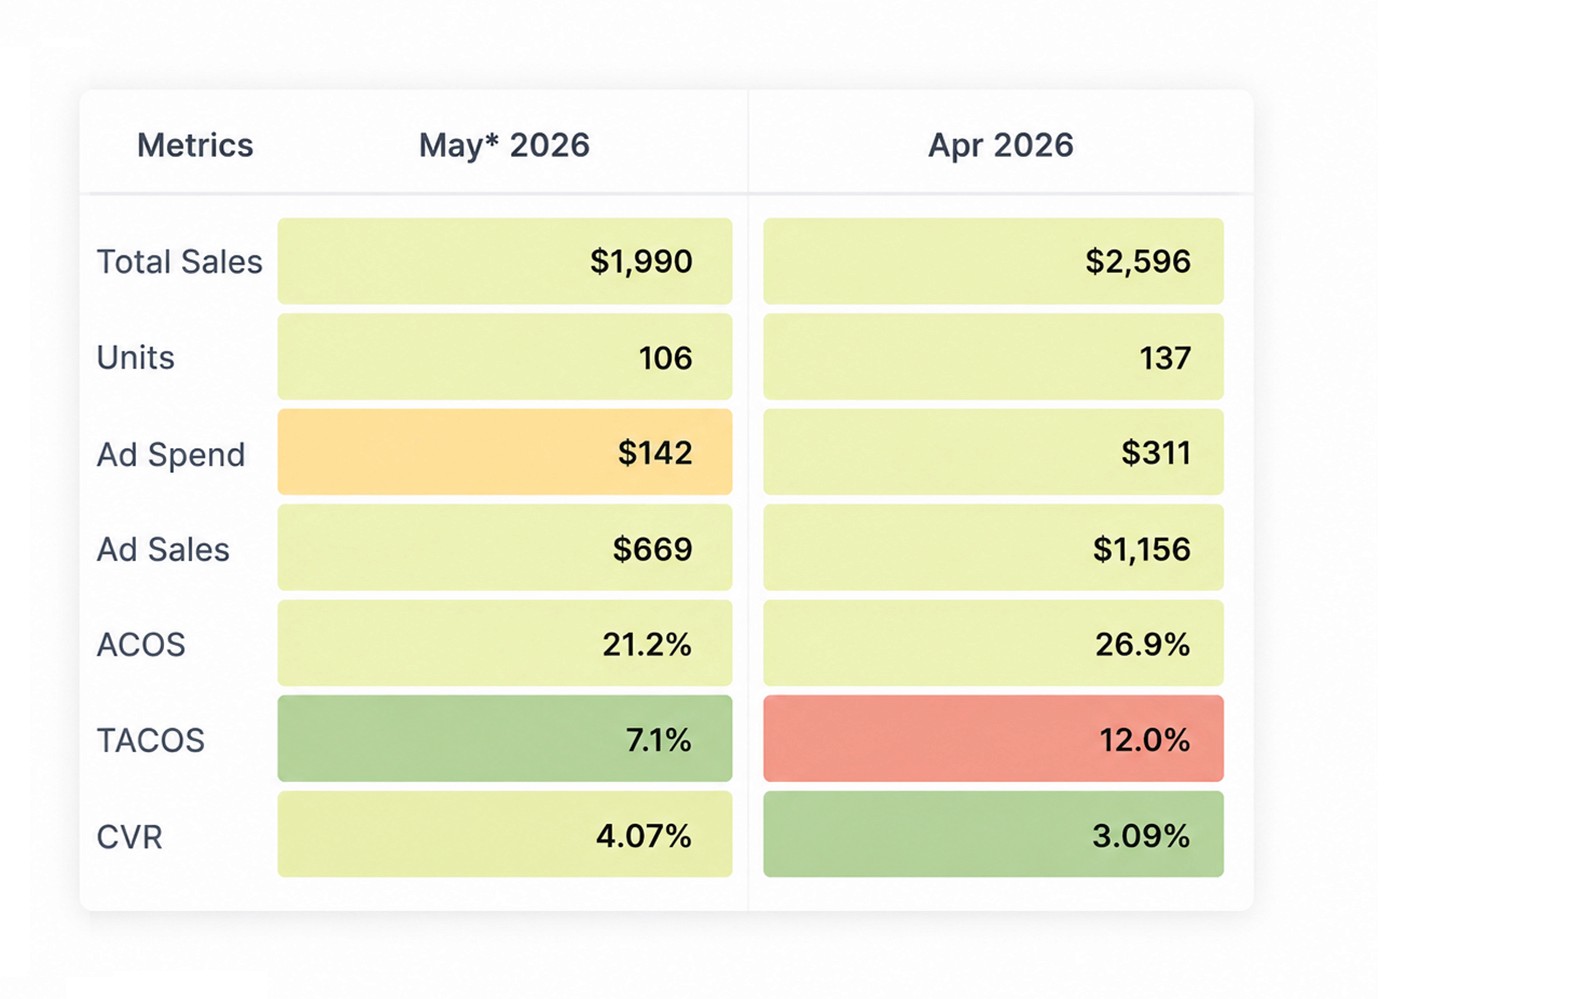Click the Total Sales row label
Viewport: 1575px width, 999px height.
(179, 262)
